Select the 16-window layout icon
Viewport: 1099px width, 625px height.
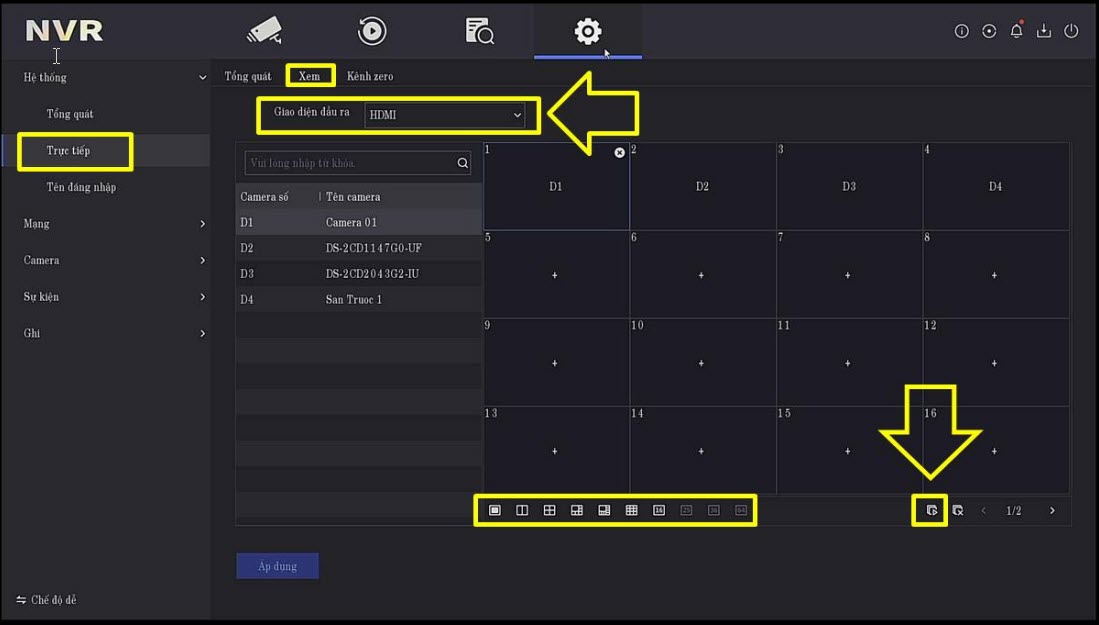point(659,510)
